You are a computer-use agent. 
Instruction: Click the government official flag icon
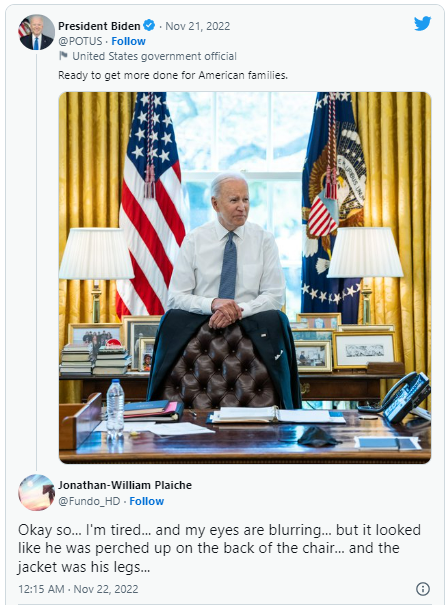click(63, 56)
